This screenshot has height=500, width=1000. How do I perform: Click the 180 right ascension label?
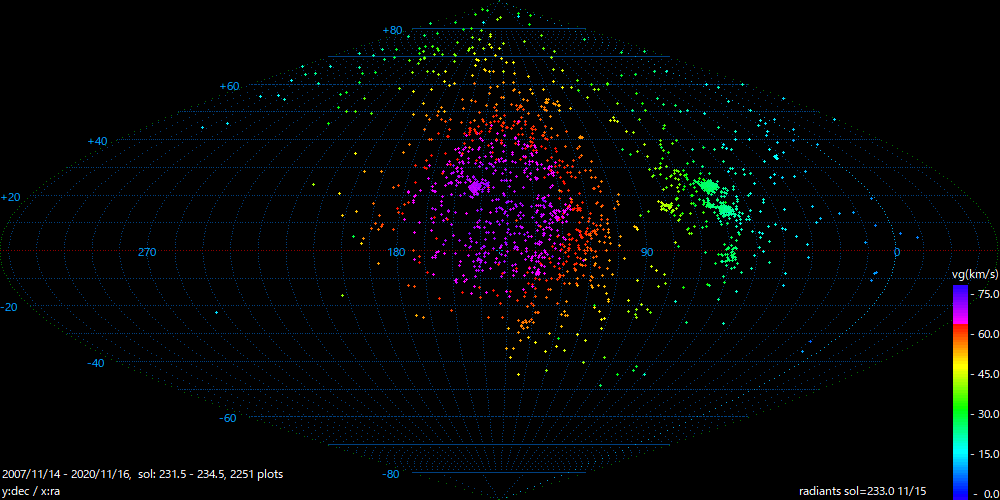click(x=396, y=252)
